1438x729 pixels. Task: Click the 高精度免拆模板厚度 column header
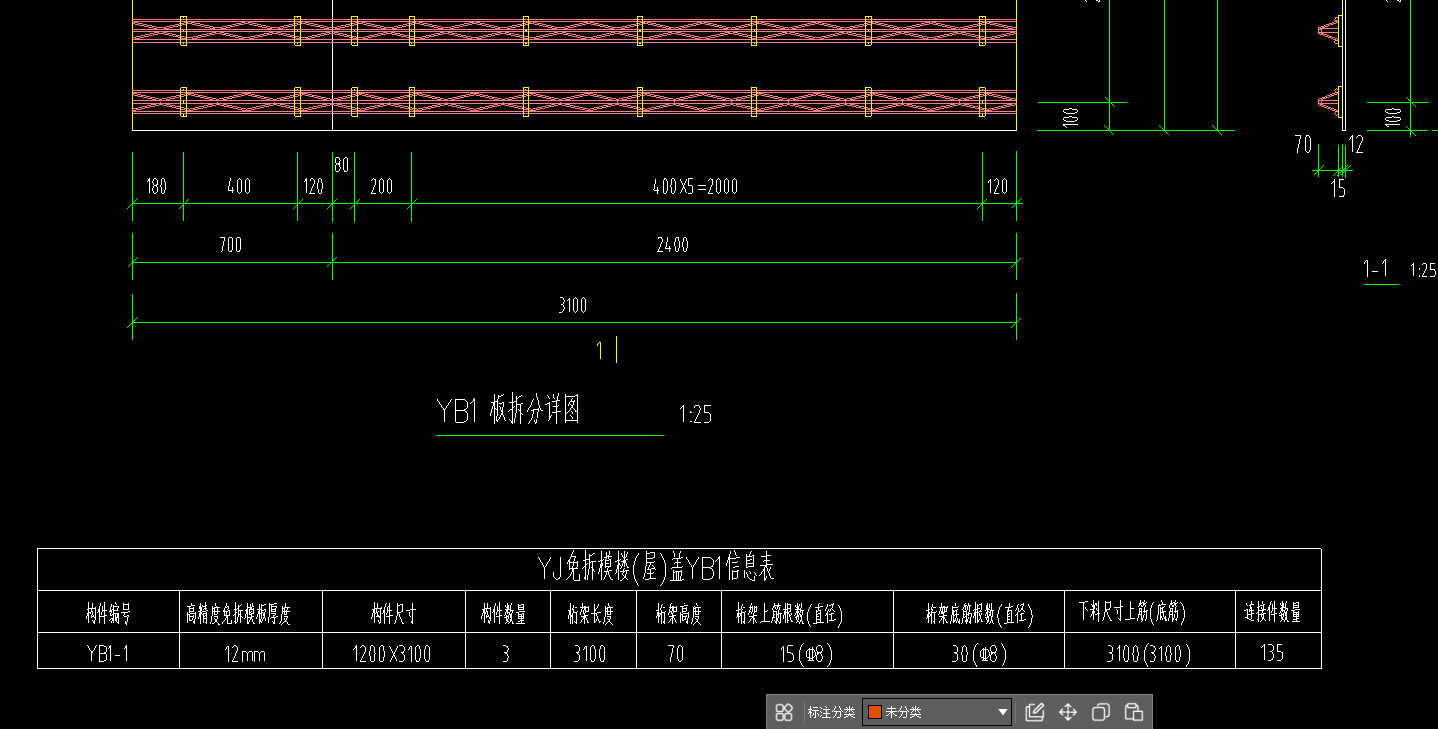pos(238,613)
